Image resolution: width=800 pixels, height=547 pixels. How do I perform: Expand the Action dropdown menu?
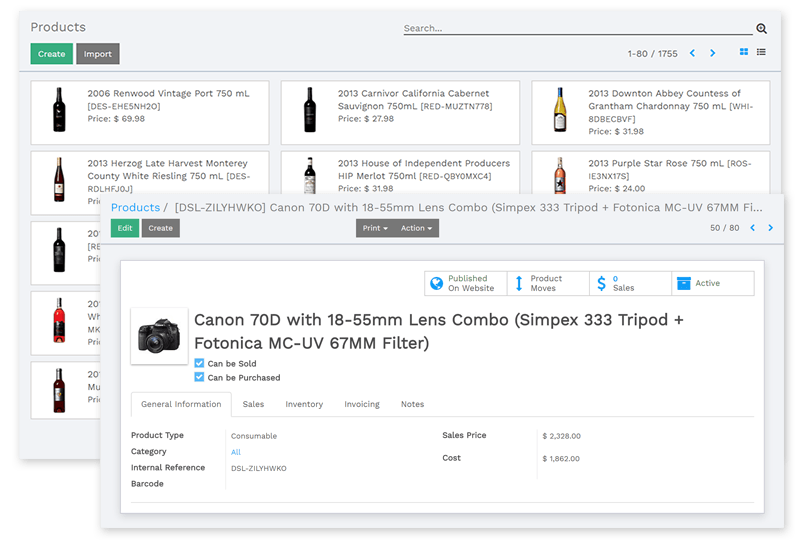416,228
